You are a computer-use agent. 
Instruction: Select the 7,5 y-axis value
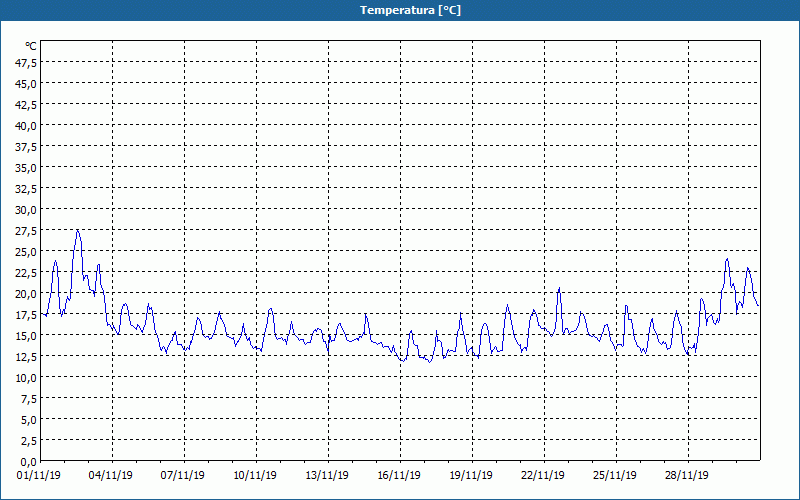click(x=29, y=398)
